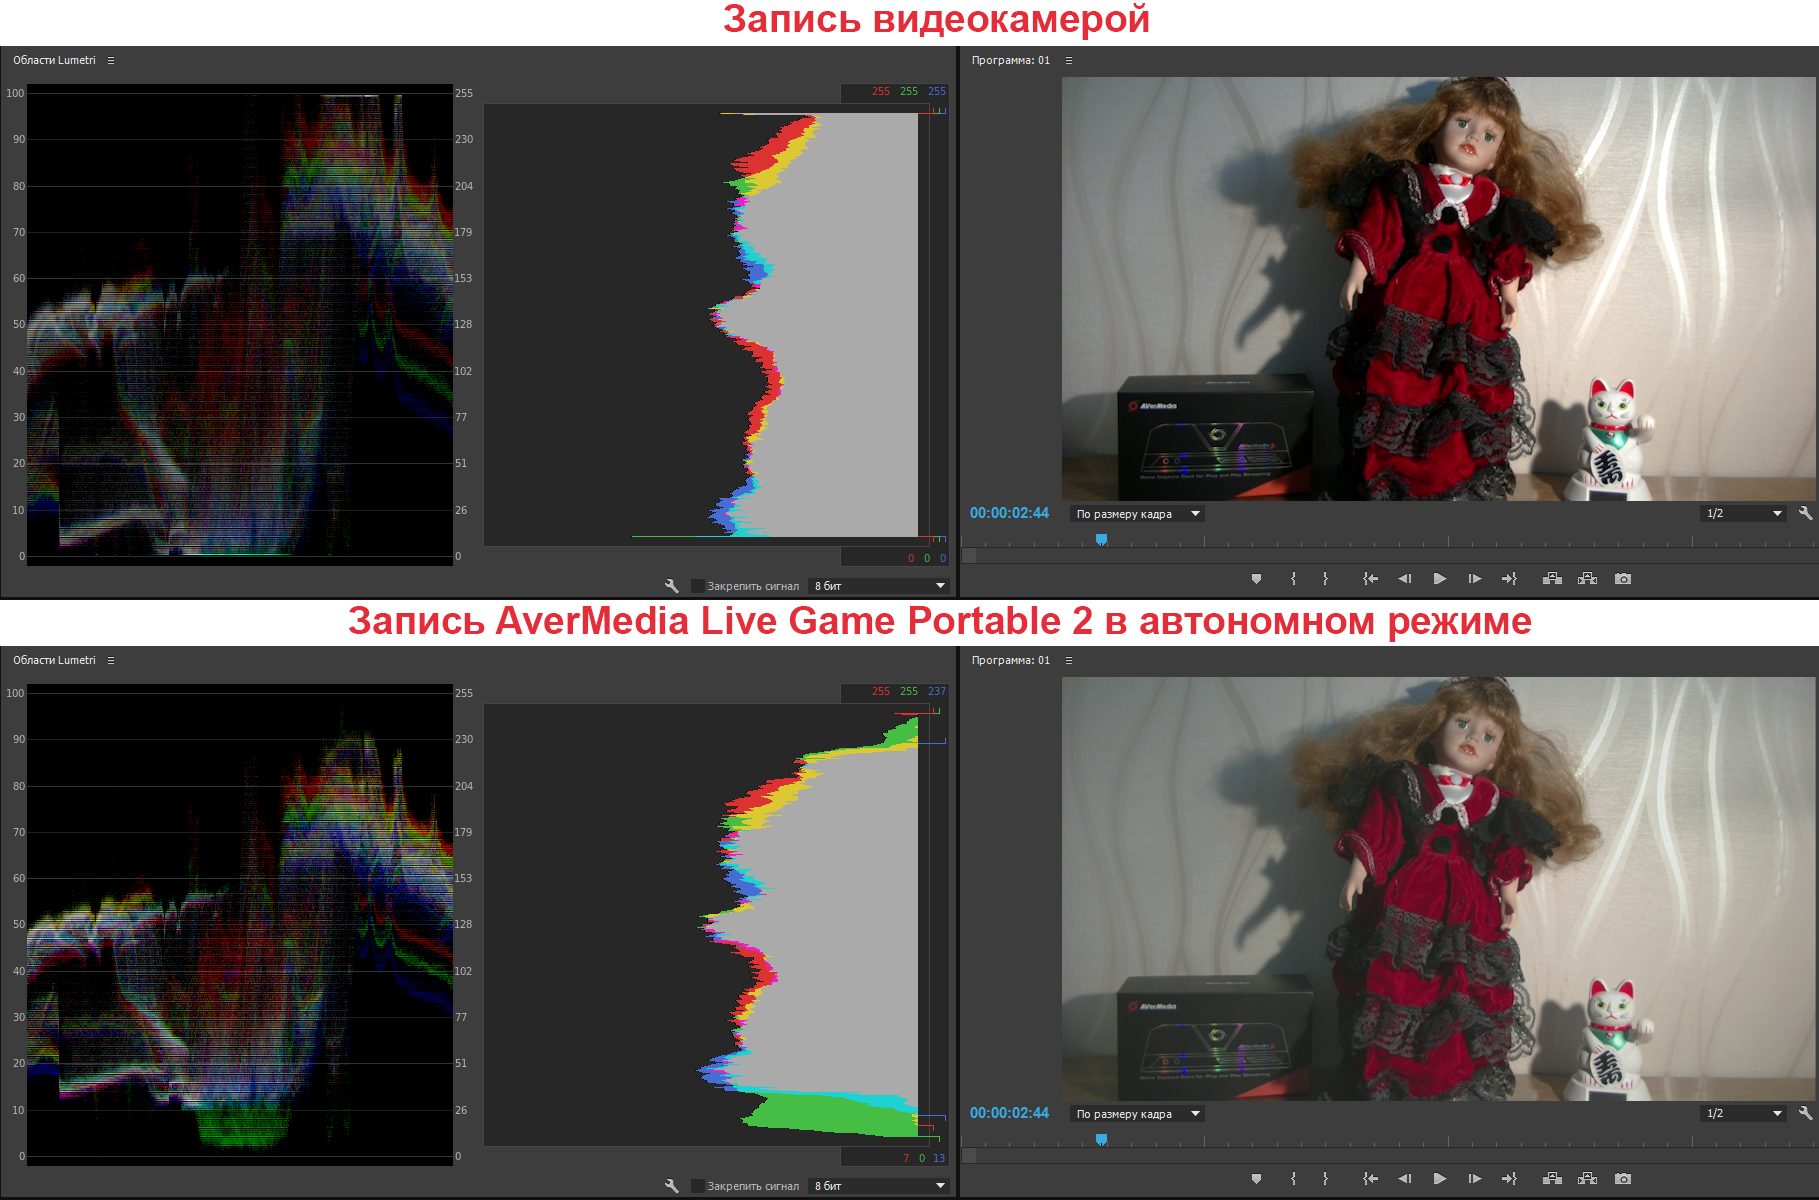Viewport: 1819px width, 1200px height.
Task: Enable top 'Закрепить сигнал' checkbox
Action: [x=698, y=586]
